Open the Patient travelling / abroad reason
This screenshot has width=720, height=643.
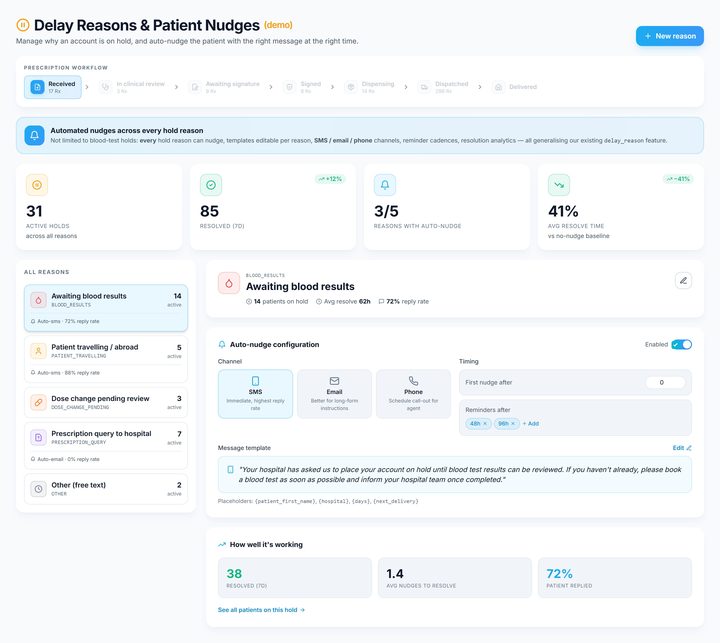pyautogui.click(x=106, y=359)
